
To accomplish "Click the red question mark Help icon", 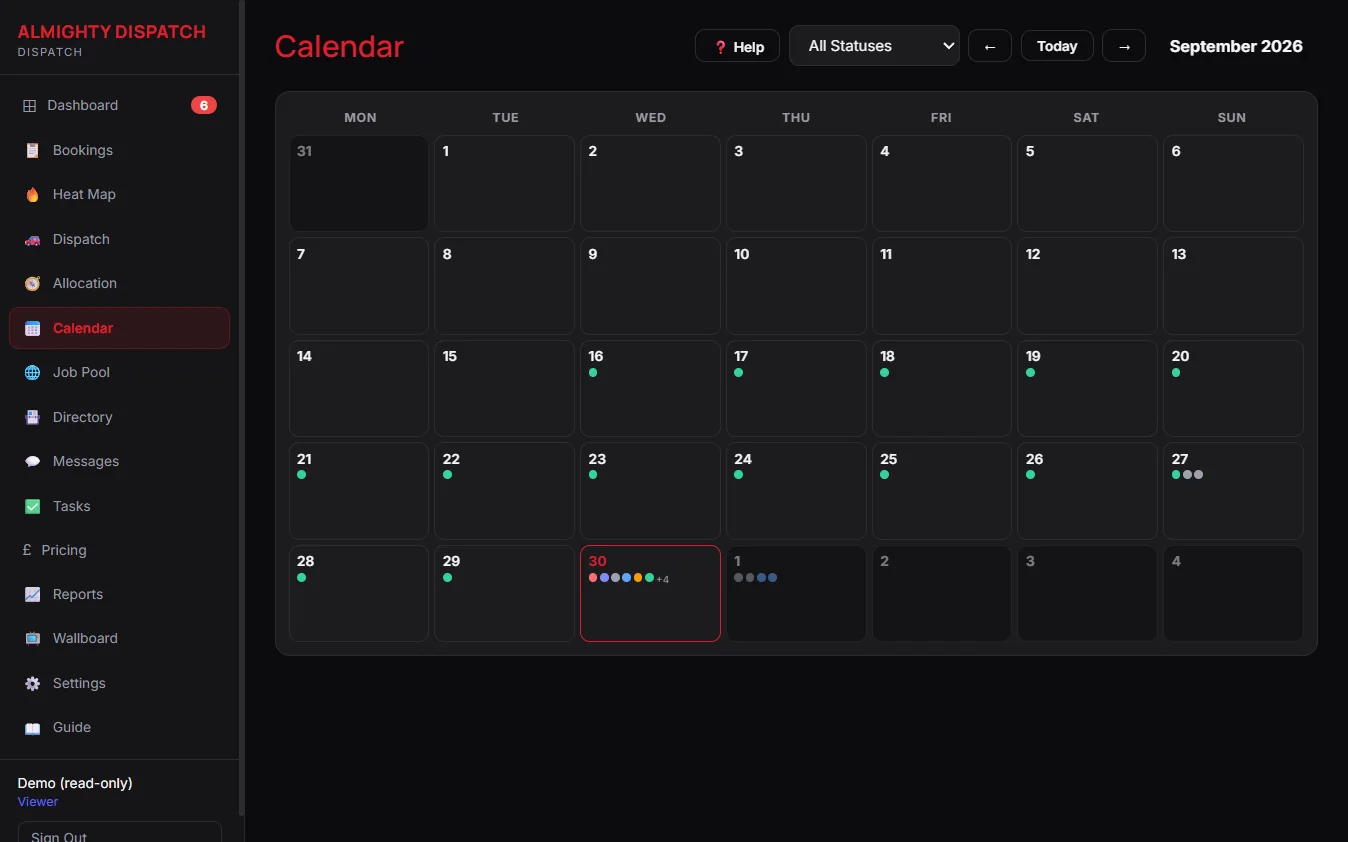I will (x=720, y=47).
